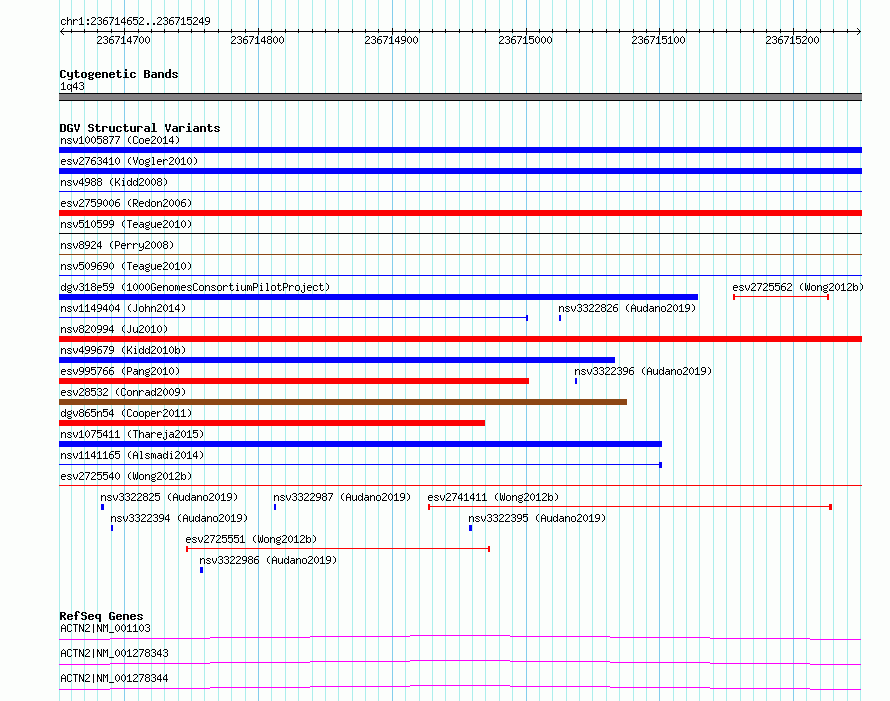This screenshot has height=701, width=890.
Task: Select nsv8924 (Perry2008) variant label
Action: (x=117, y=245)
